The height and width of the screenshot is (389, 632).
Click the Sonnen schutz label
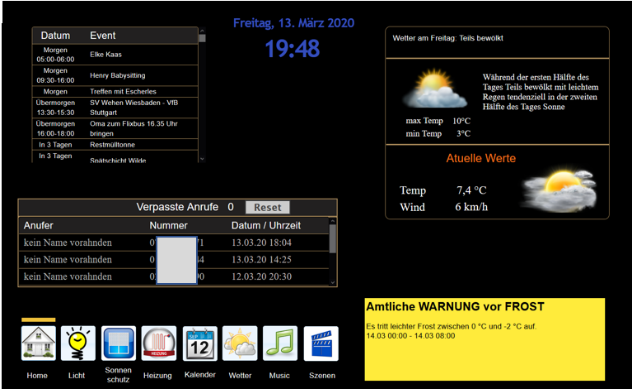(118, 374)
